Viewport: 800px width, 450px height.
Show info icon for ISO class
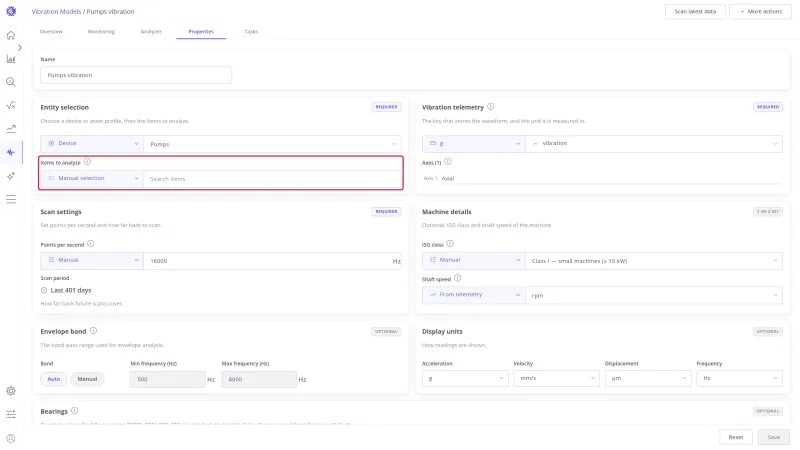(450, 244)
